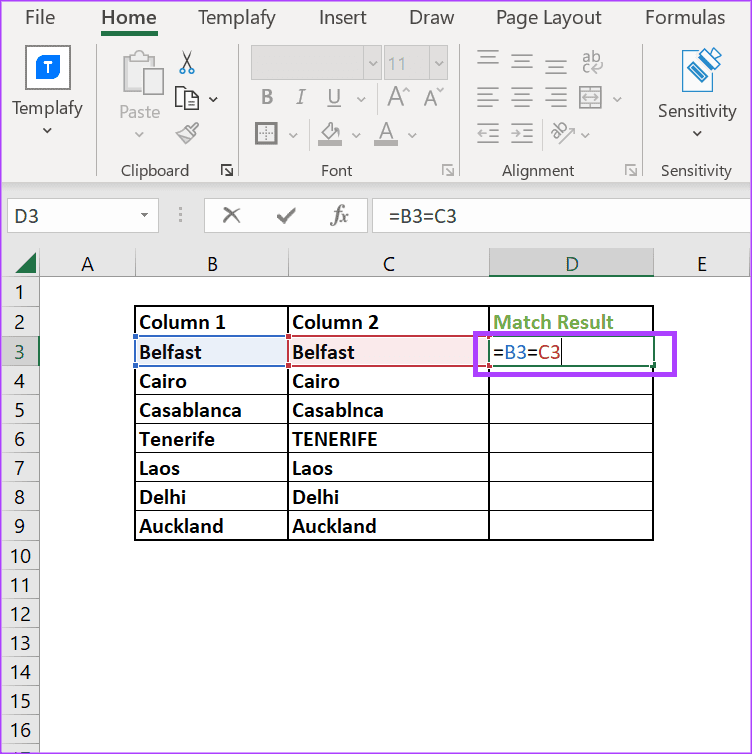Select column C header
This screenshot has height=754, width=752.
point(389,264)
